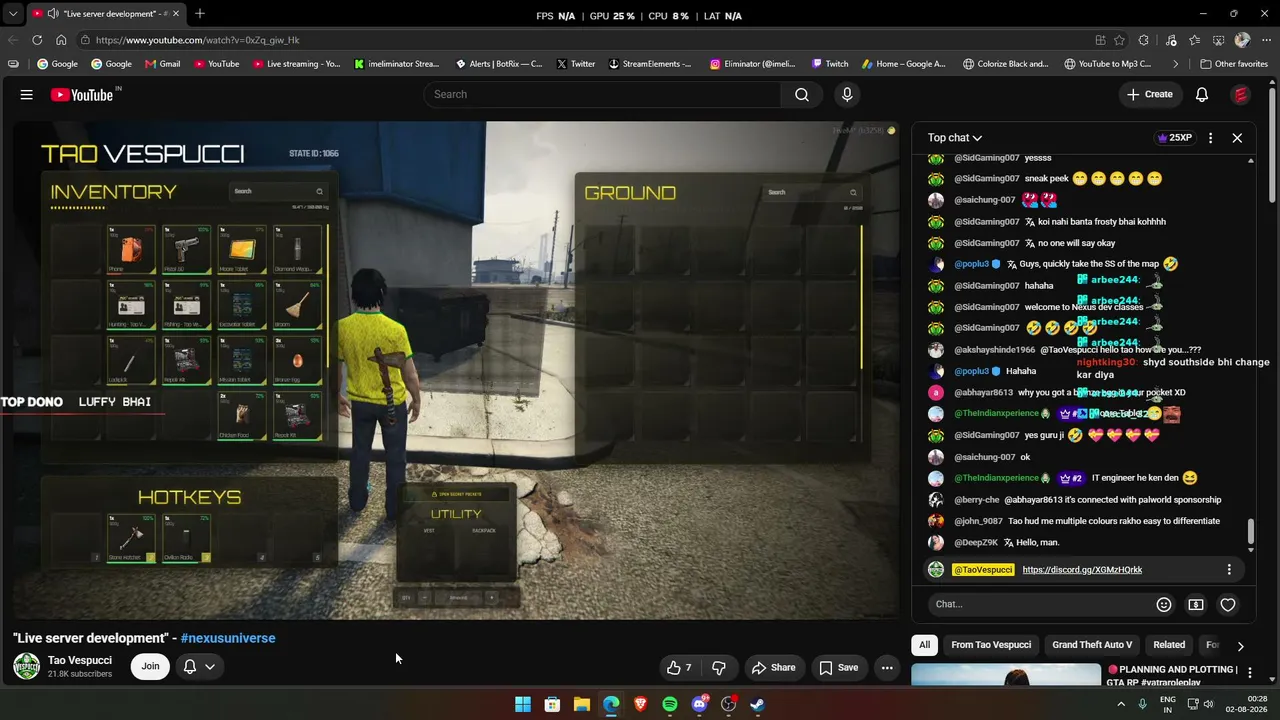
Task: Open the YouTube guide hamburger menu
Action: (x=27, y=94)
